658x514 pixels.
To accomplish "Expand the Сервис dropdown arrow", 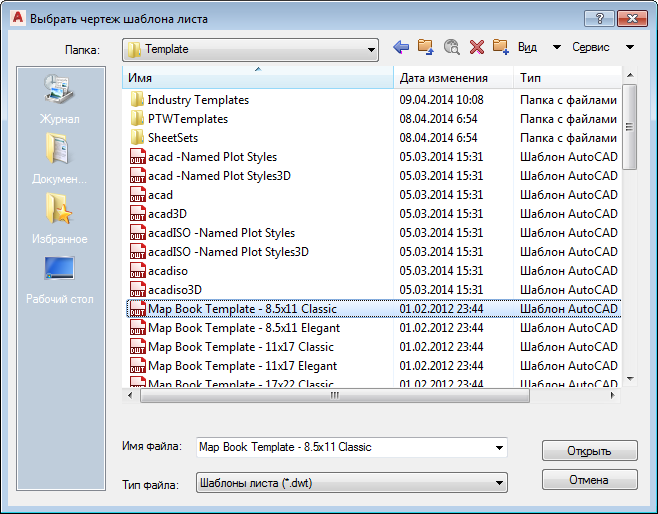I will [x=630, y=47].
